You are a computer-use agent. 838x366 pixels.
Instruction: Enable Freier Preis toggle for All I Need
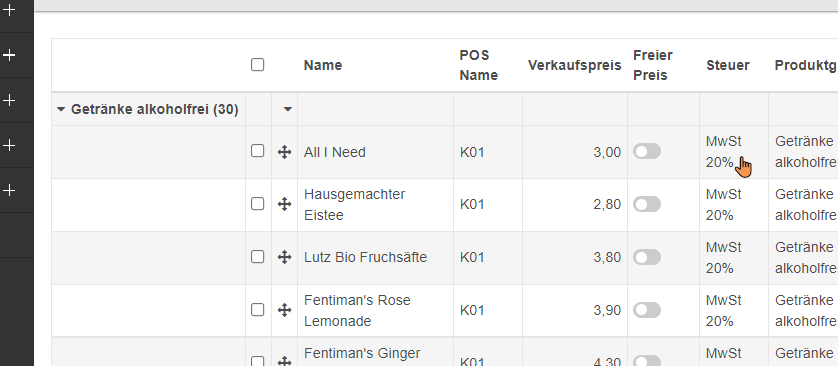pos(647,152)
